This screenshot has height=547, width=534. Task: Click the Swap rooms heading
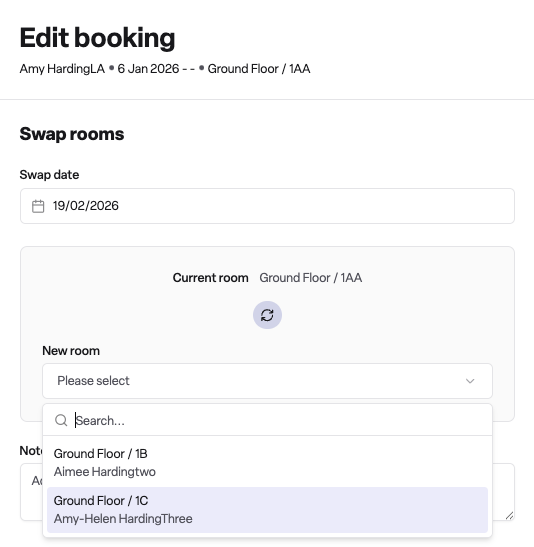tap(72, 134)
